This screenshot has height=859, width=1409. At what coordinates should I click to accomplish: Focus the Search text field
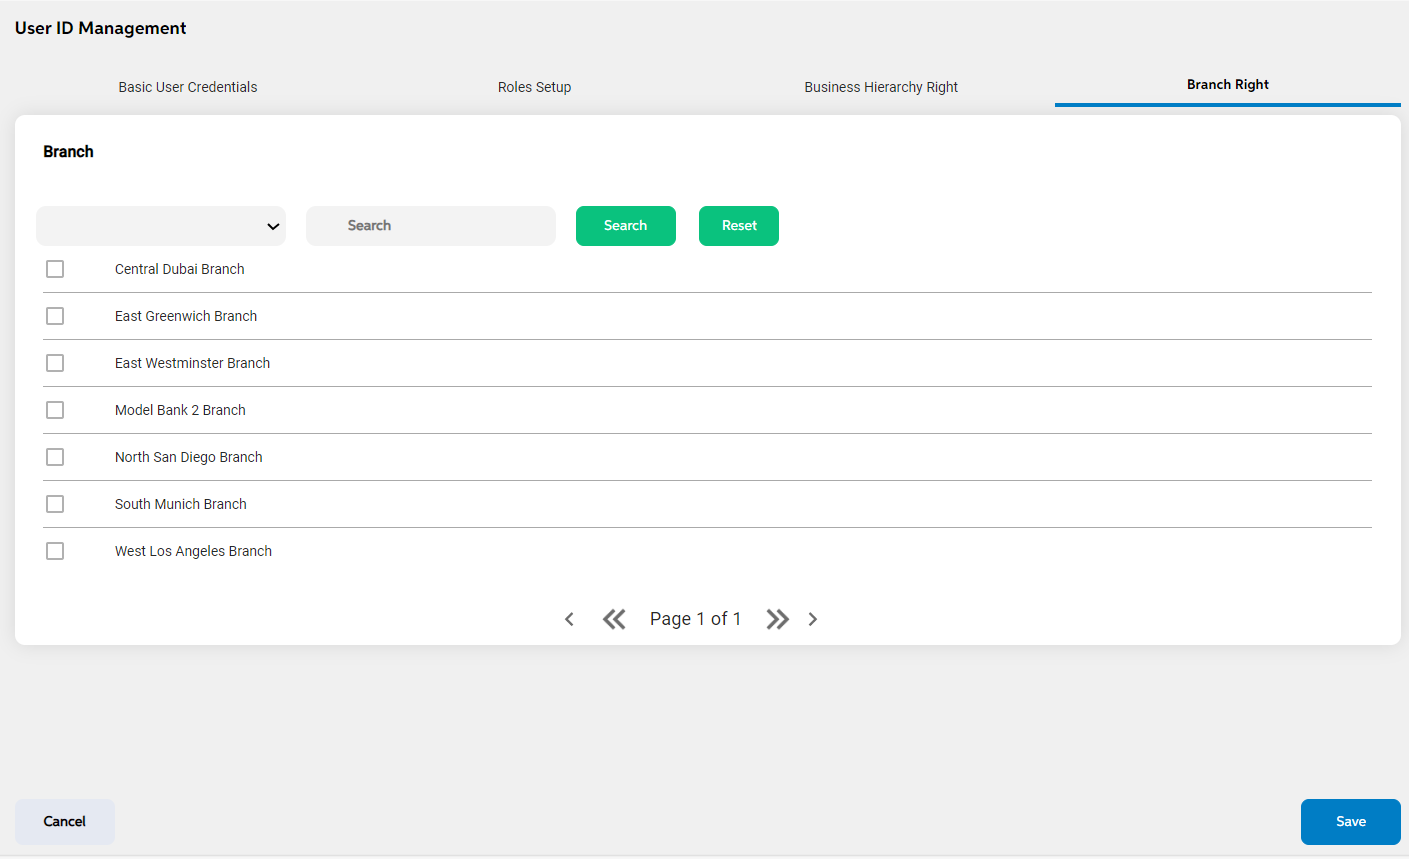coord(431,226)
